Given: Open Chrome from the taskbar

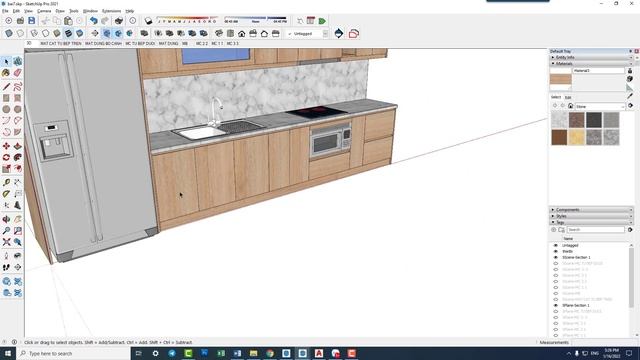Looking at the screenshot, I should (270, 353).
